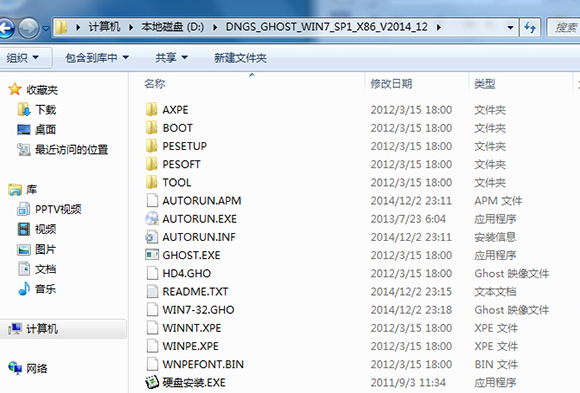
Task: Select the WINPE.XPE file icon
Action: pos(152,346)
